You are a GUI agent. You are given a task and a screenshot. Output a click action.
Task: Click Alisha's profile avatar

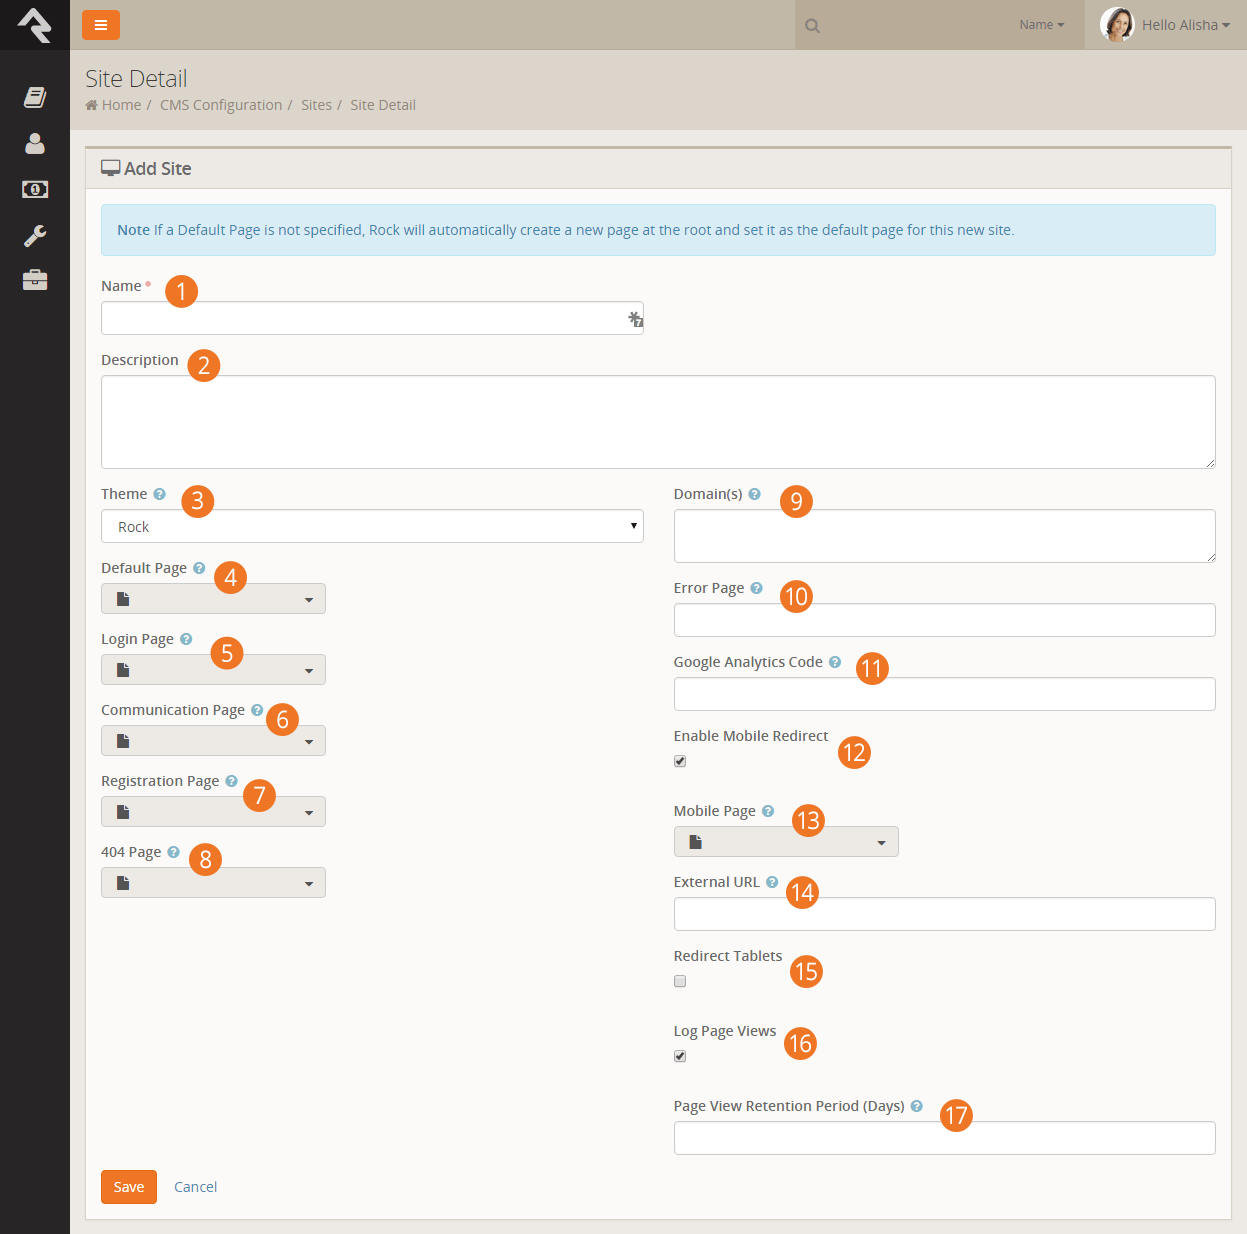(x=1117, y=24)
